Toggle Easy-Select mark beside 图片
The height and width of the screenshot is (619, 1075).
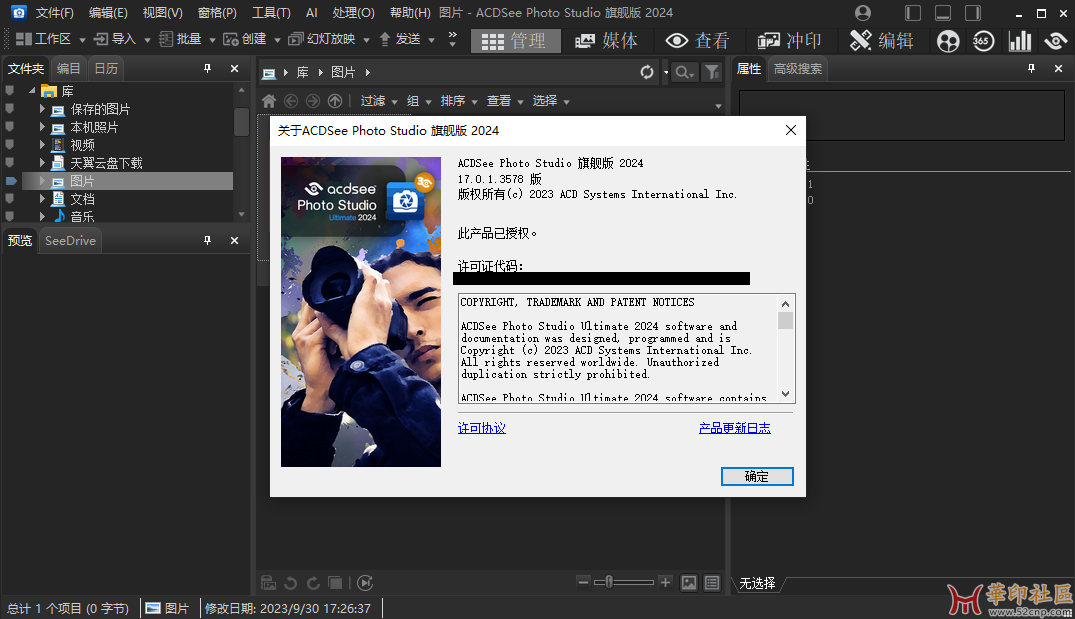click(10, 181)
